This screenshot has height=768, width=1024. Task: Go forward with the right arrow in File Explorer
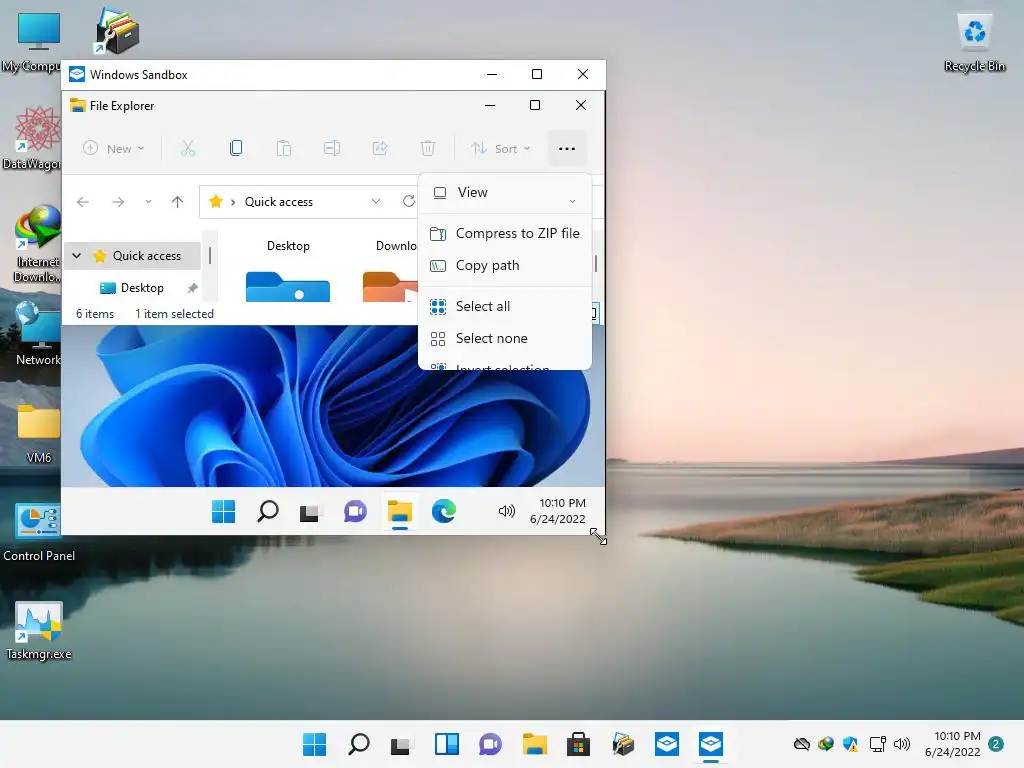tap(118, 202)
